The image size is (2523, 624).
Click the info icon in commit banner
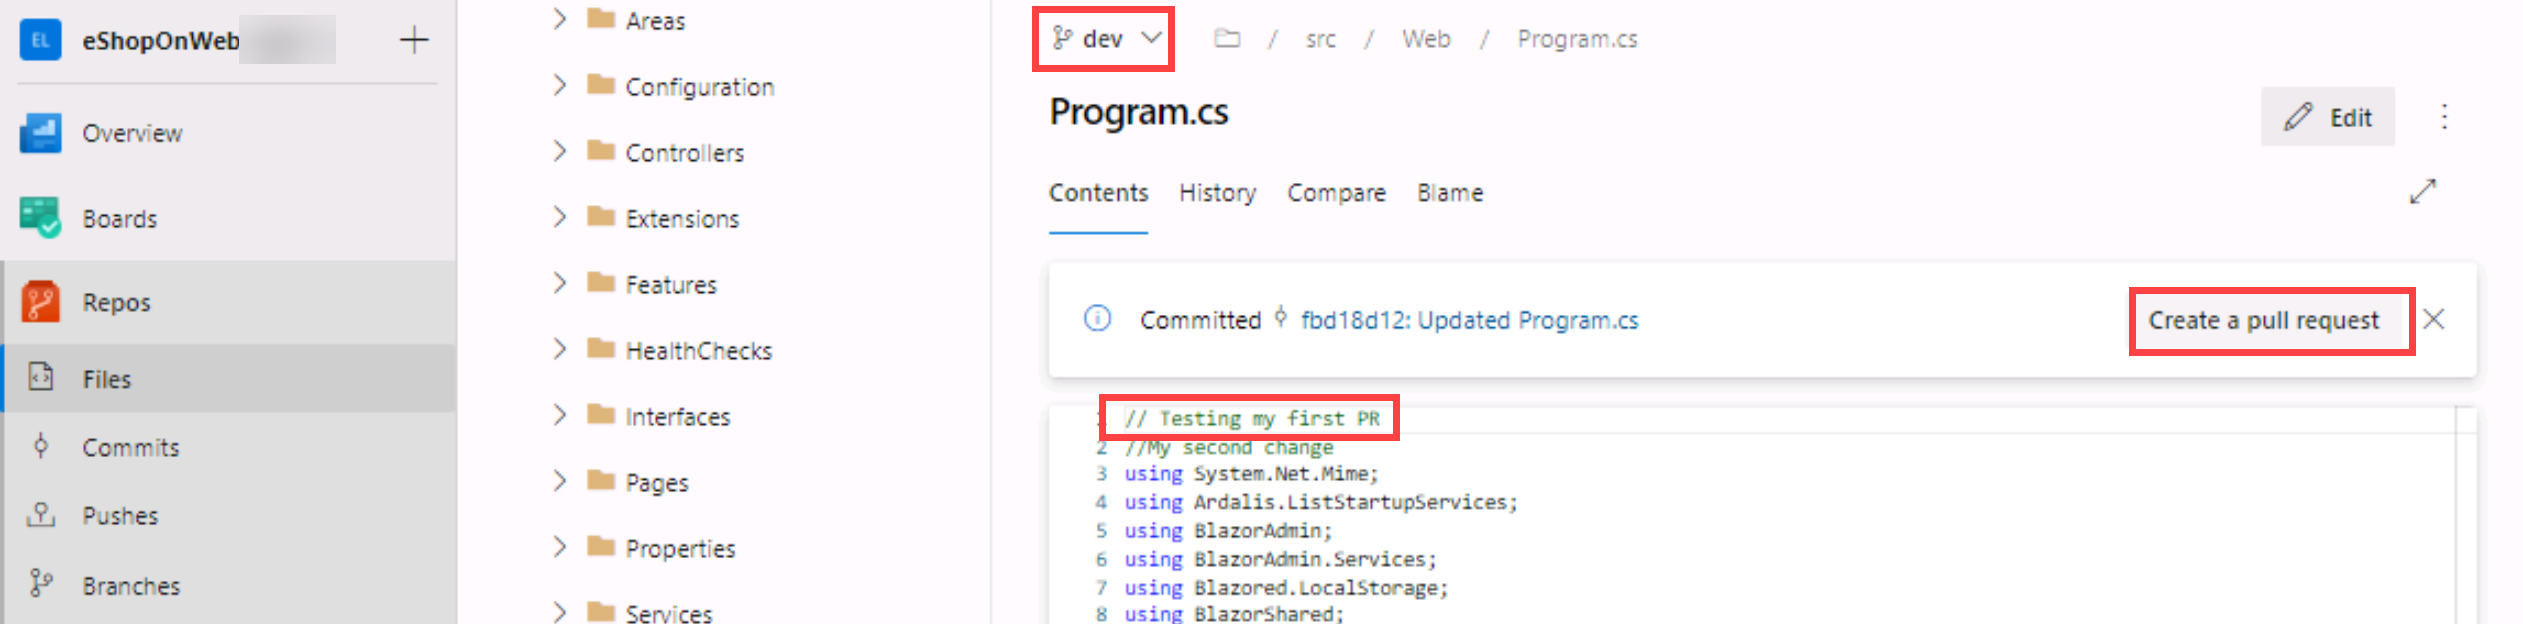click(x=1097, y=319)
